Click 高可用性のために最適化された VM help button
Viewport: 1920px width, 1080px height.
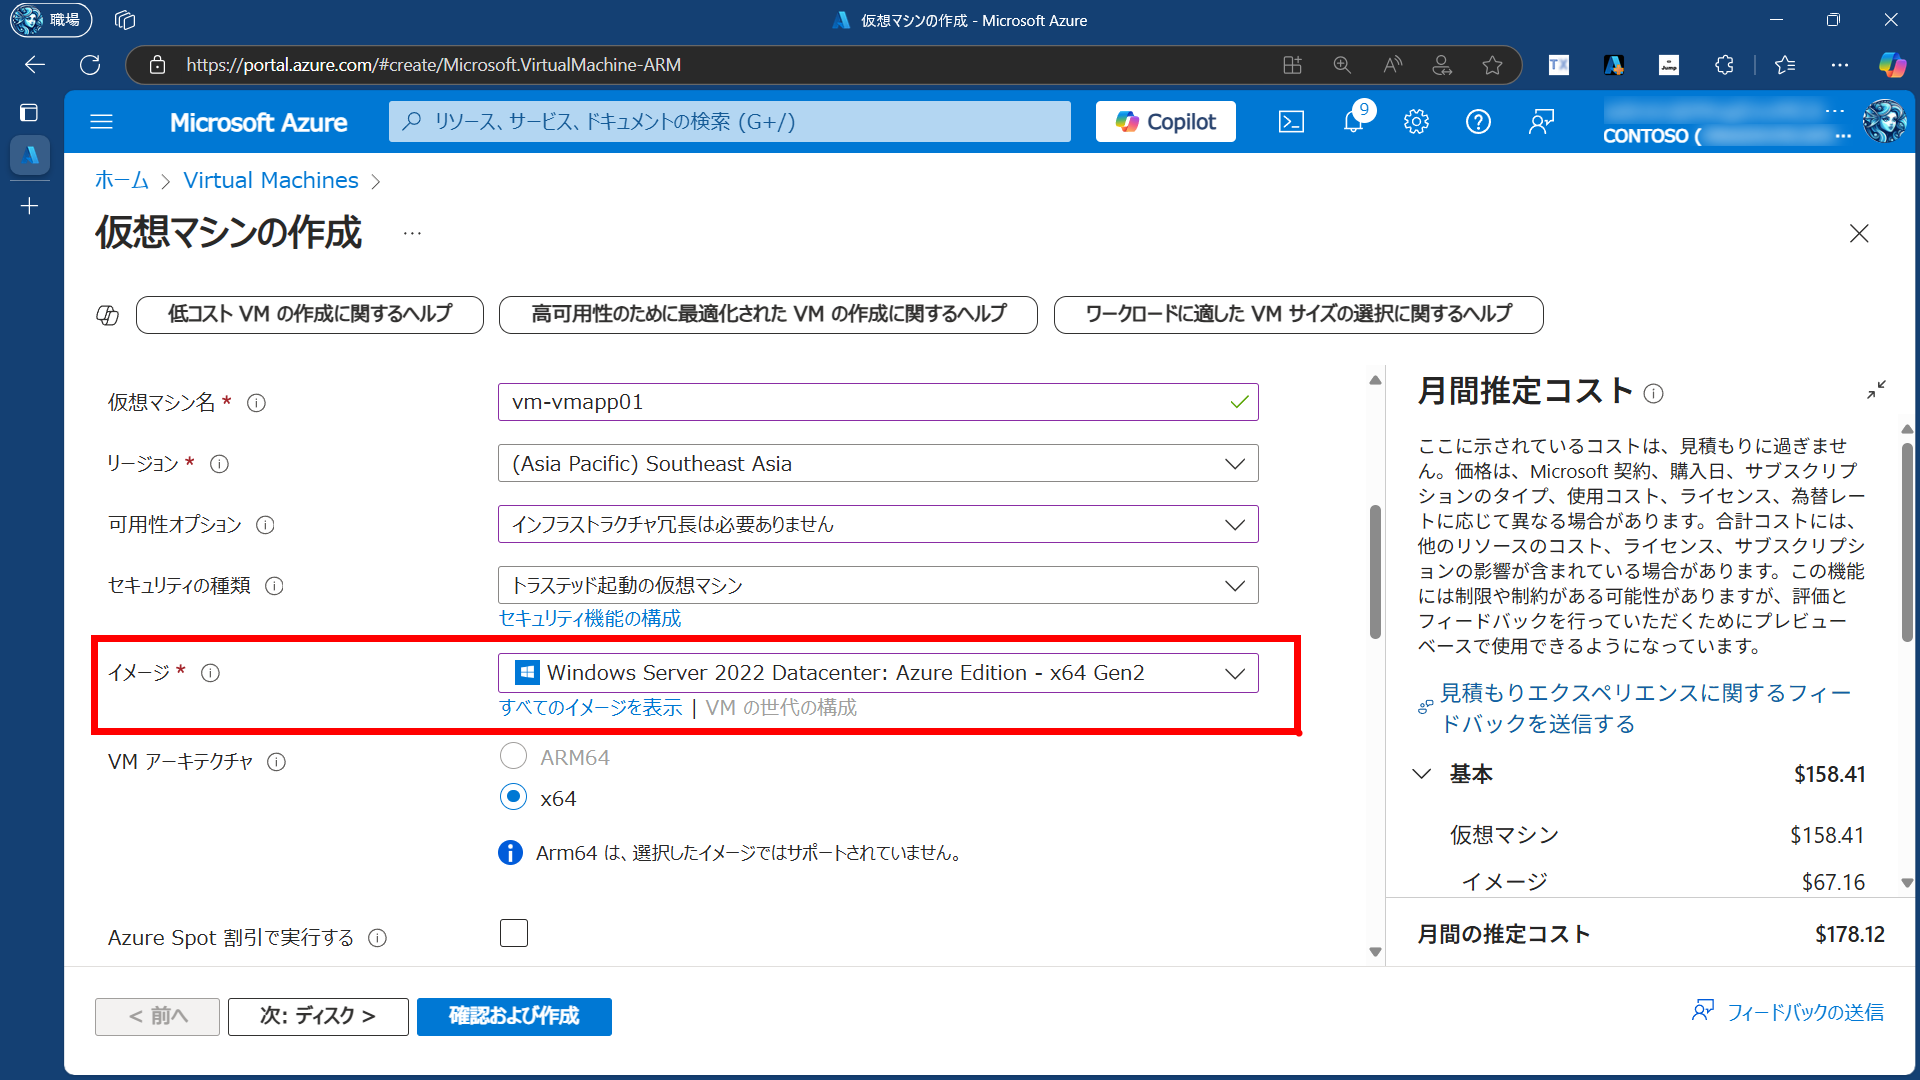point(768,314)
